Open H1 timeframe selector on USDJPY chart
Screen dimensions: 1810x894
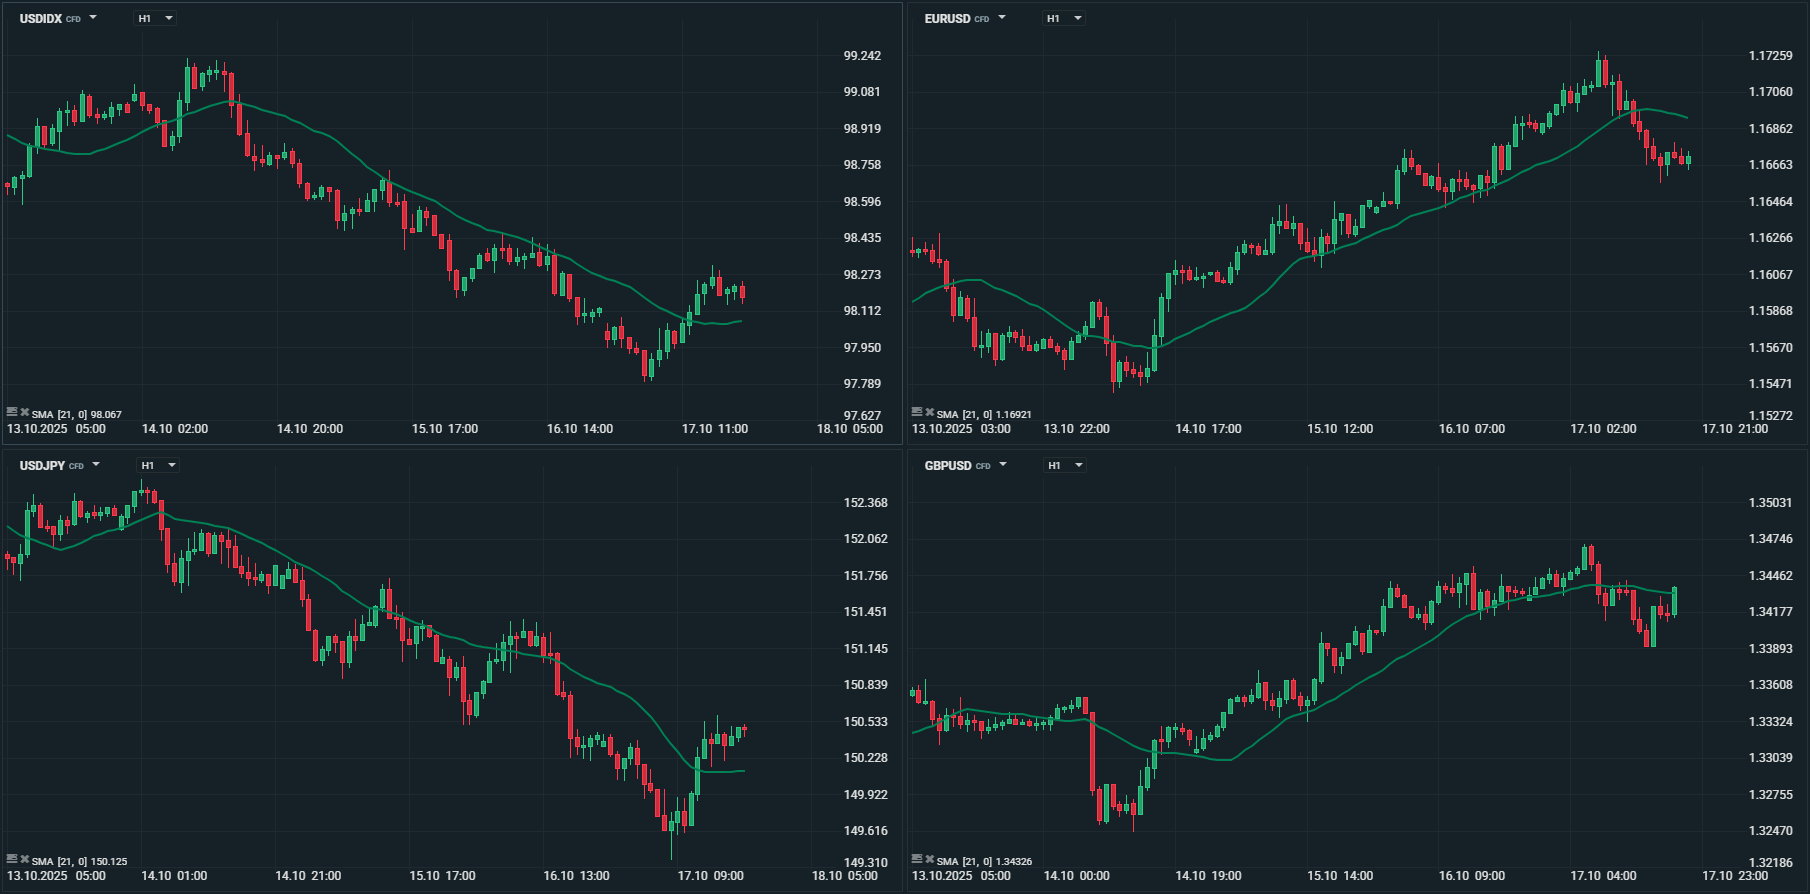[159, 465]
